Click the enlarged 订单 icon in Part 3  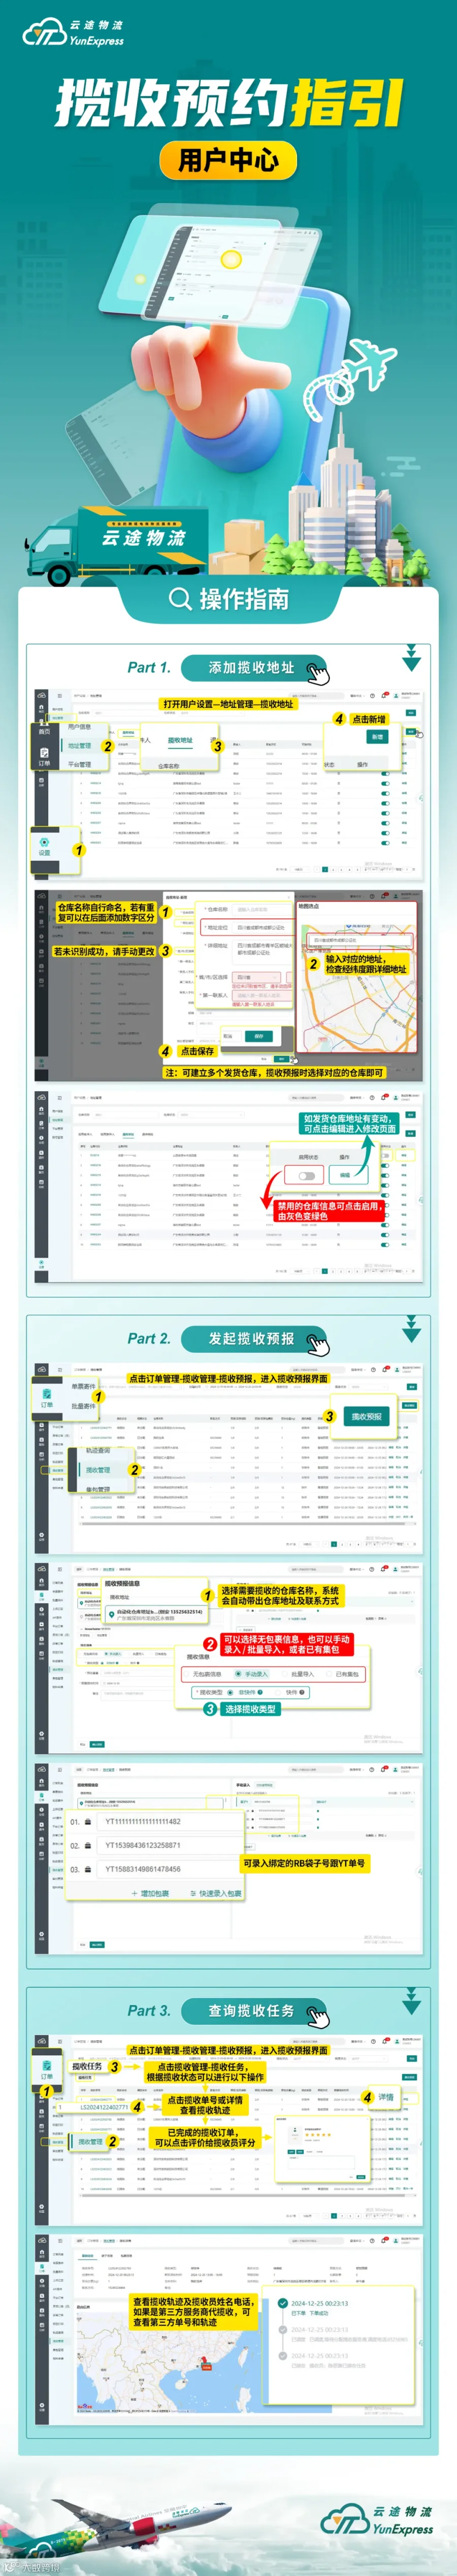(x=46, y=2070)
